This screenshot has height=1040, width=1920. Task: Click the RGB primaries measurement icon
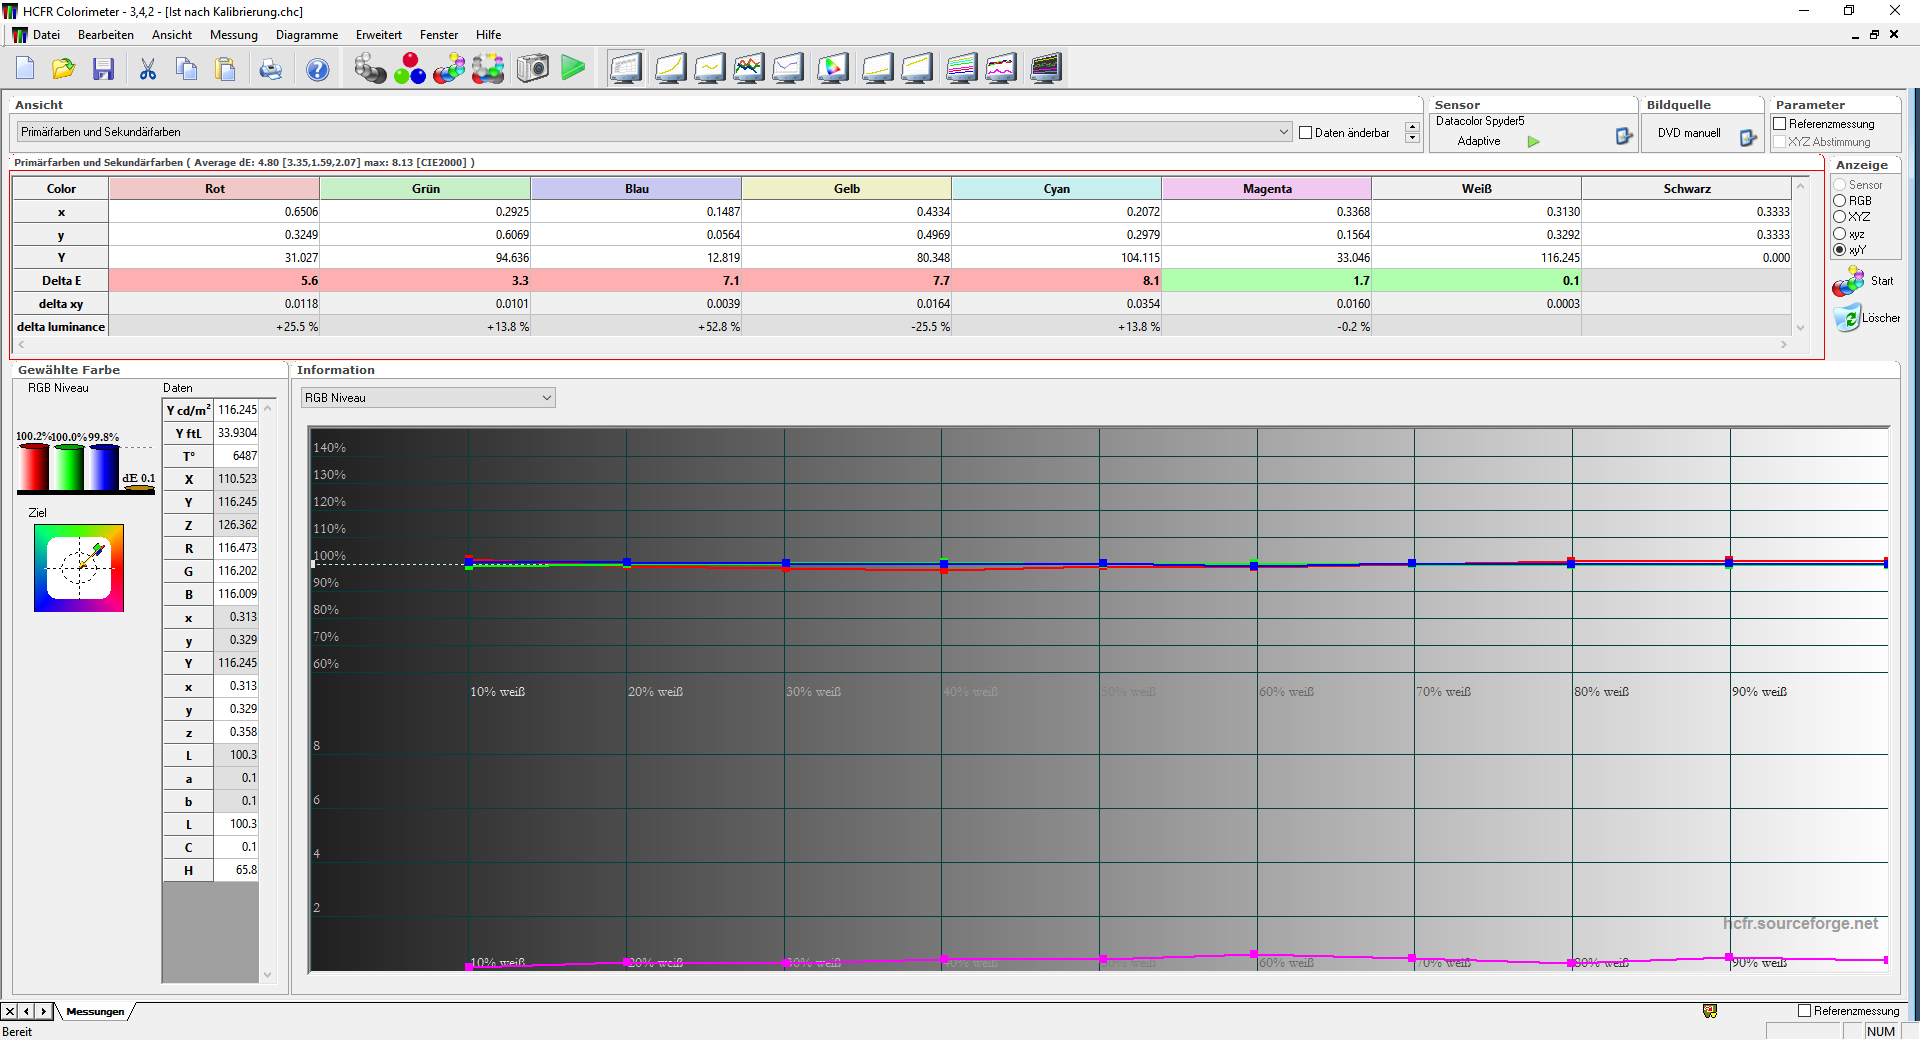pos(409,69)
